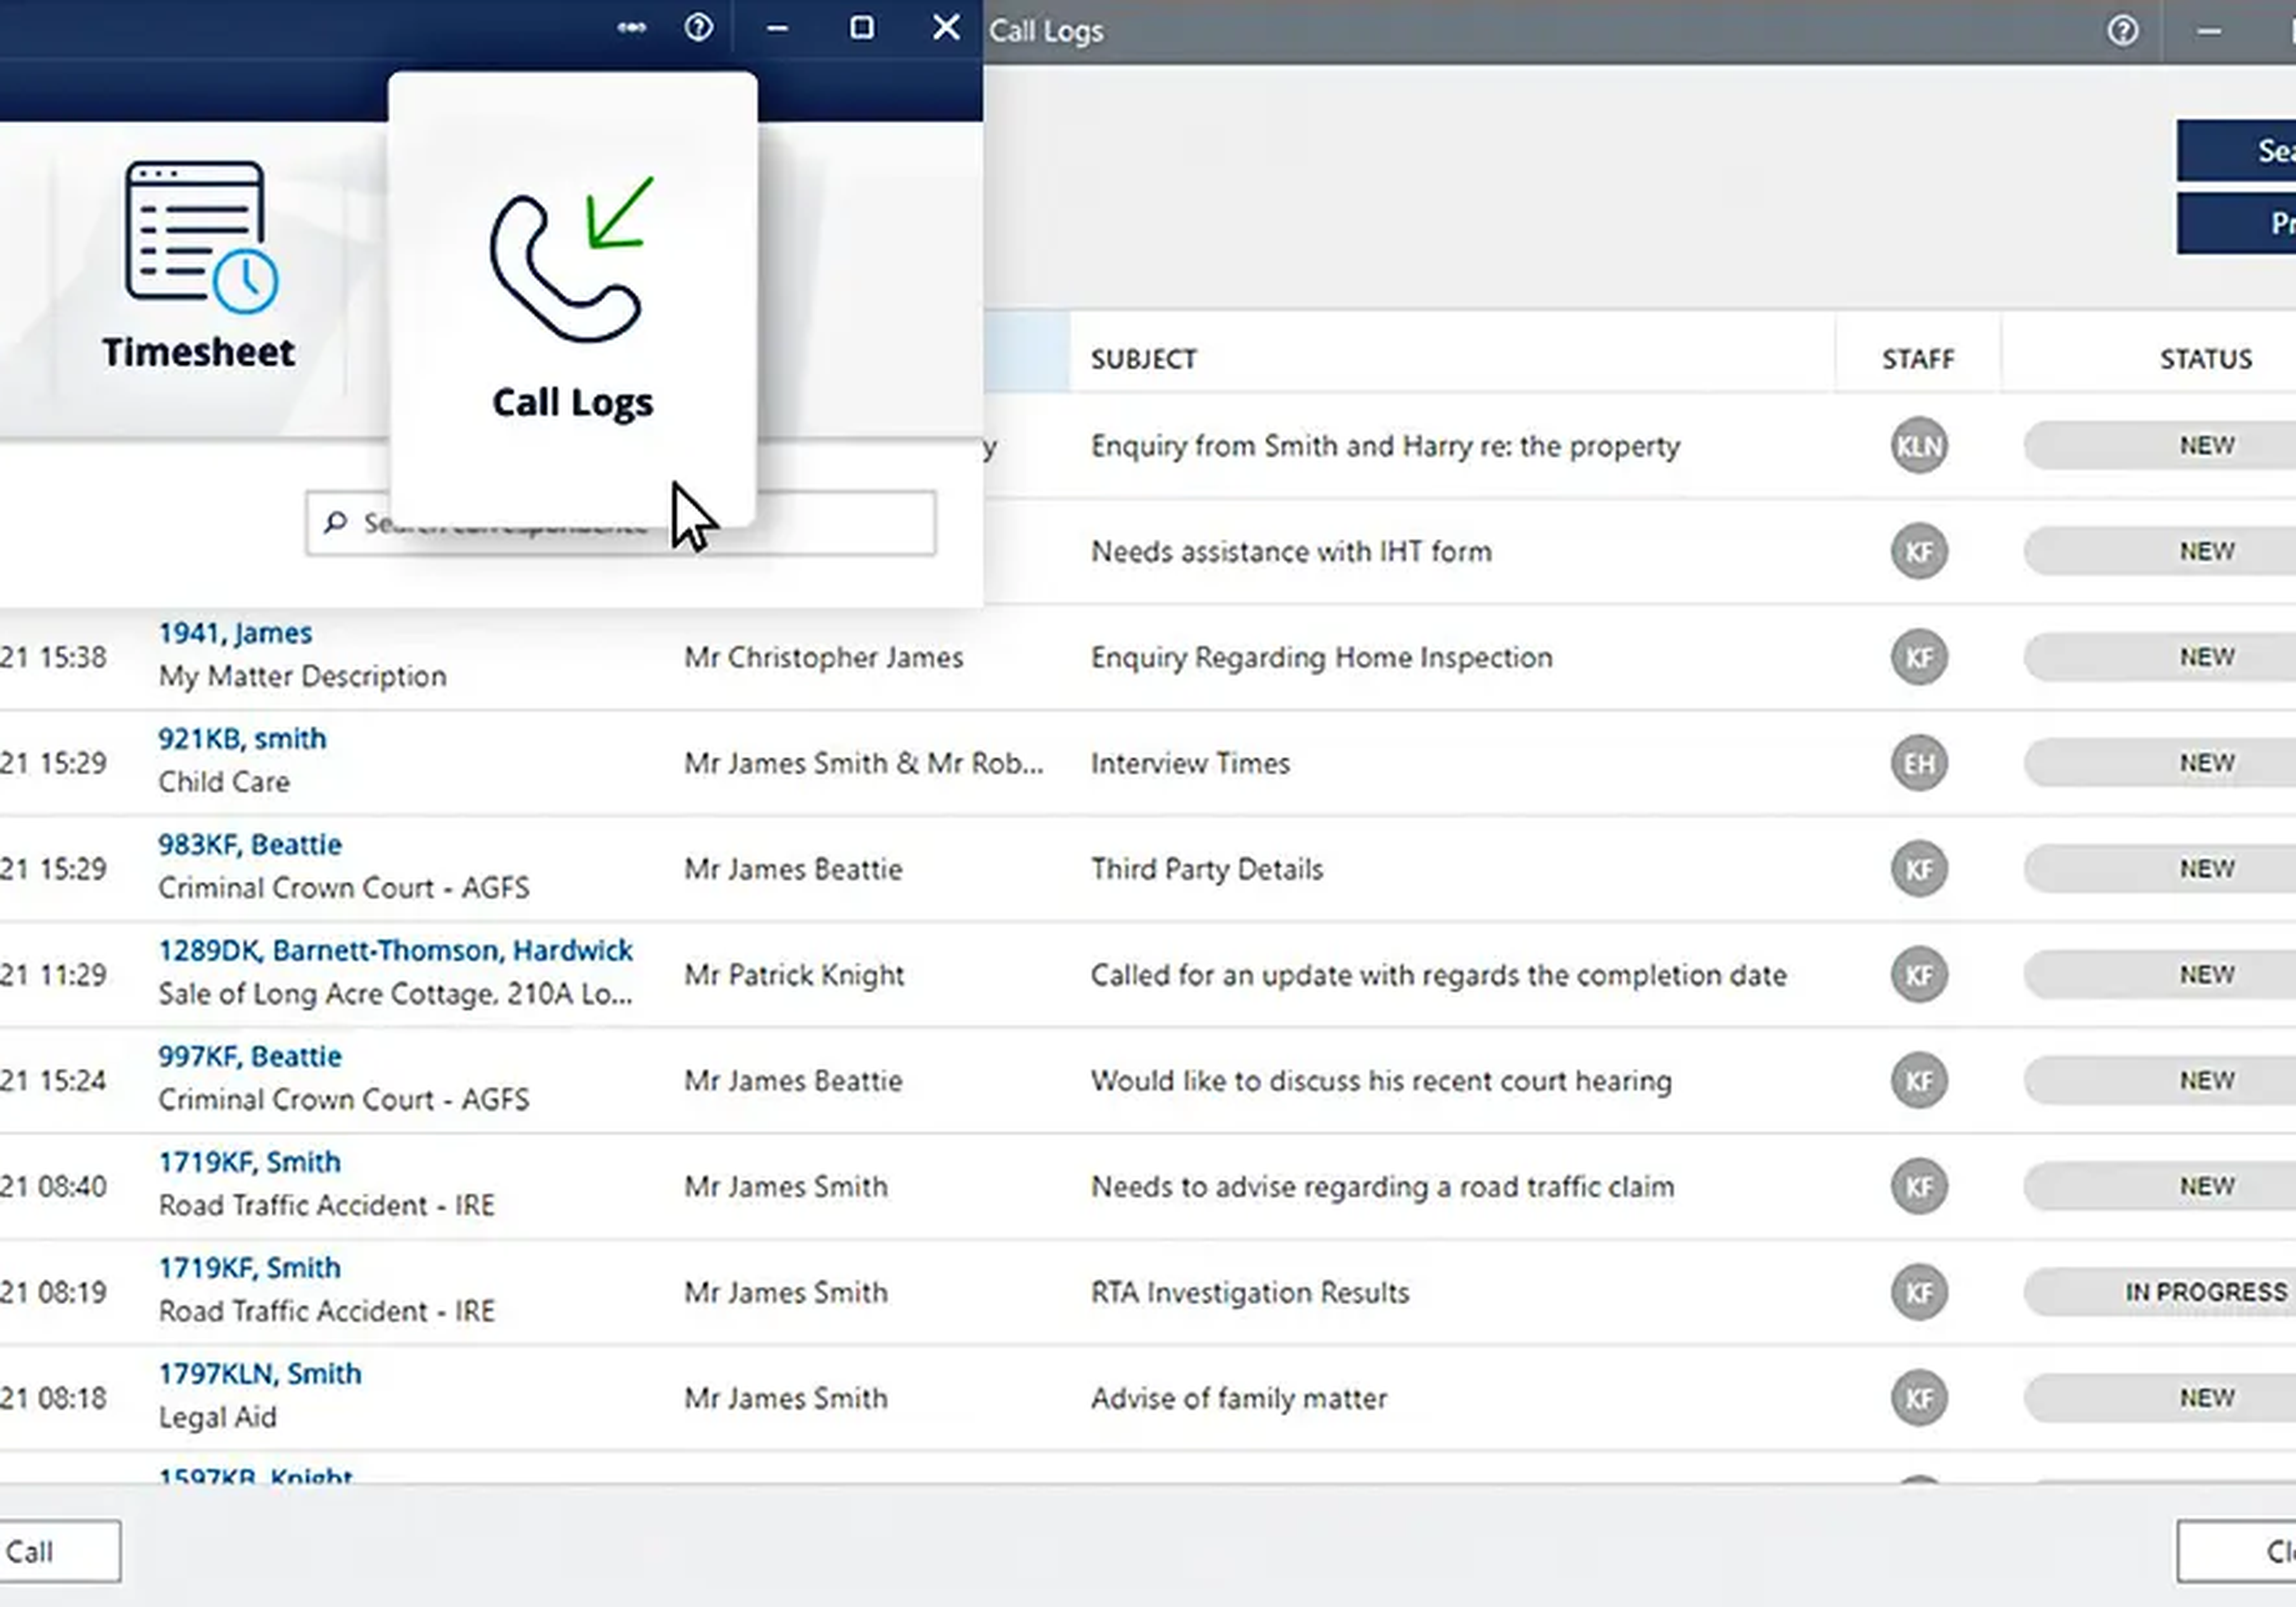Open matter link 997KF, Beattie
The height and width of the screenshot is (1607, 2296).
tap(250, 1057)
